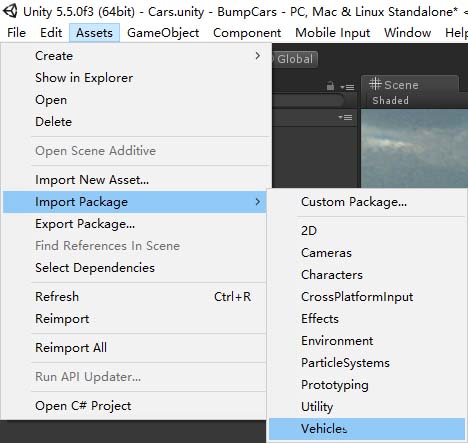The image size is (468, 443).
Task: Toggle the Global pivot button
Action: [295, 59]
